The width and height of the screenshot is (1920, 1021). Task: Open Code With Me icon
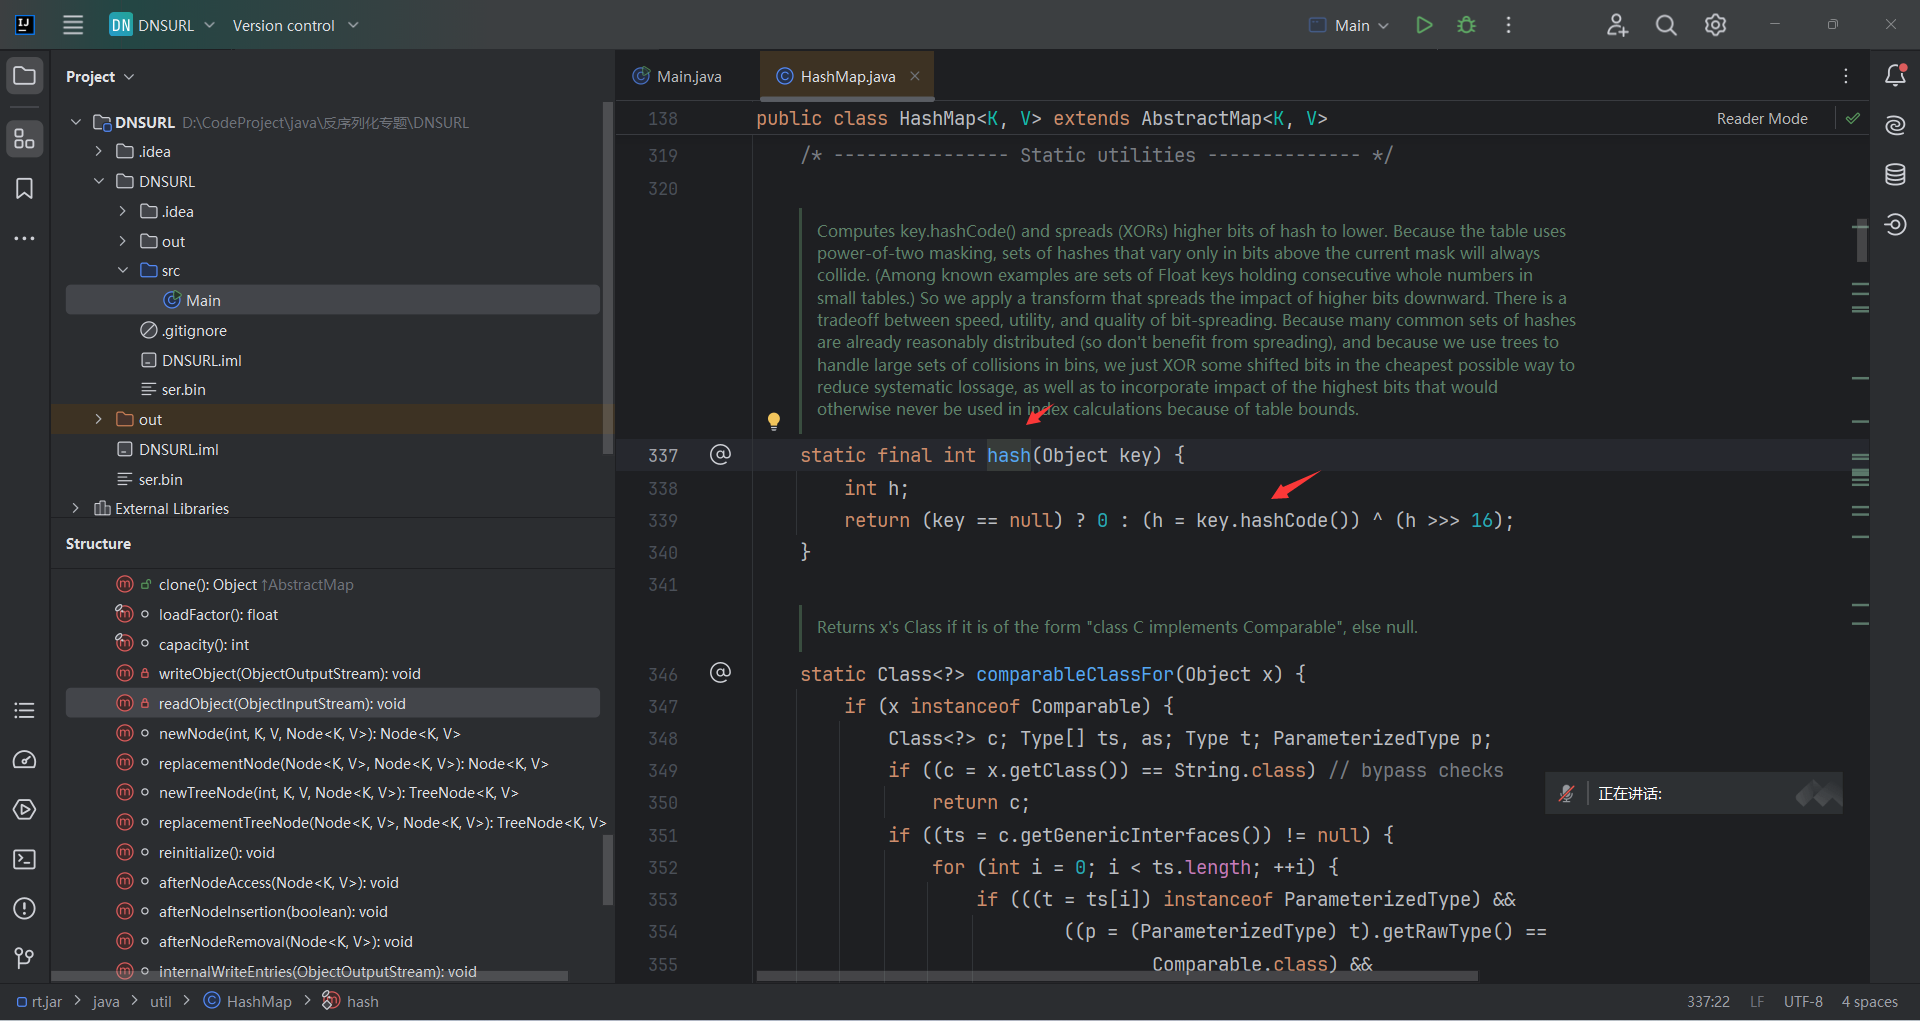tap(1617, 25)
